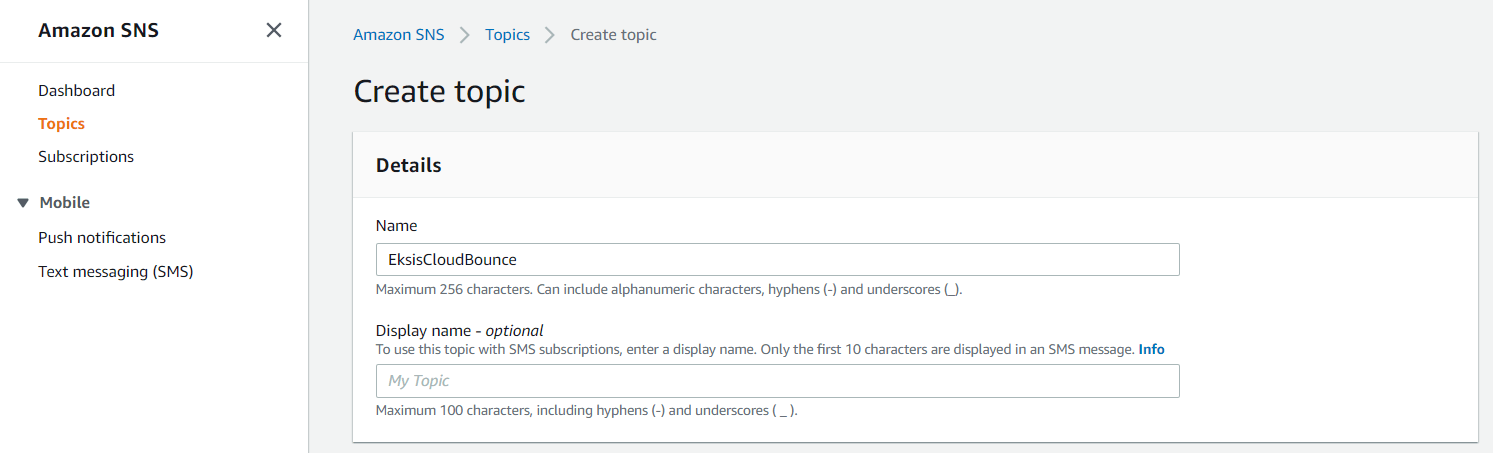Screen dimensions: 1493x453
Task: Open Text messaging (SMS) in sidebar
Action: point(115,271)
